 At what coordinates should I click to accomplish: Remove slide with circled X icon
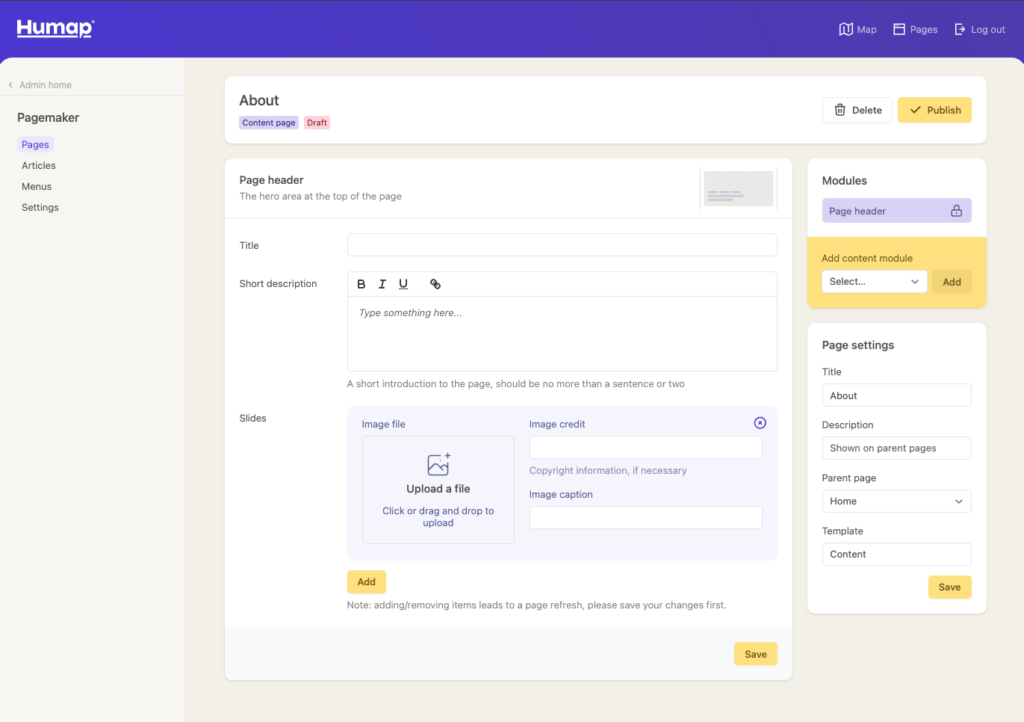(760, 423)
